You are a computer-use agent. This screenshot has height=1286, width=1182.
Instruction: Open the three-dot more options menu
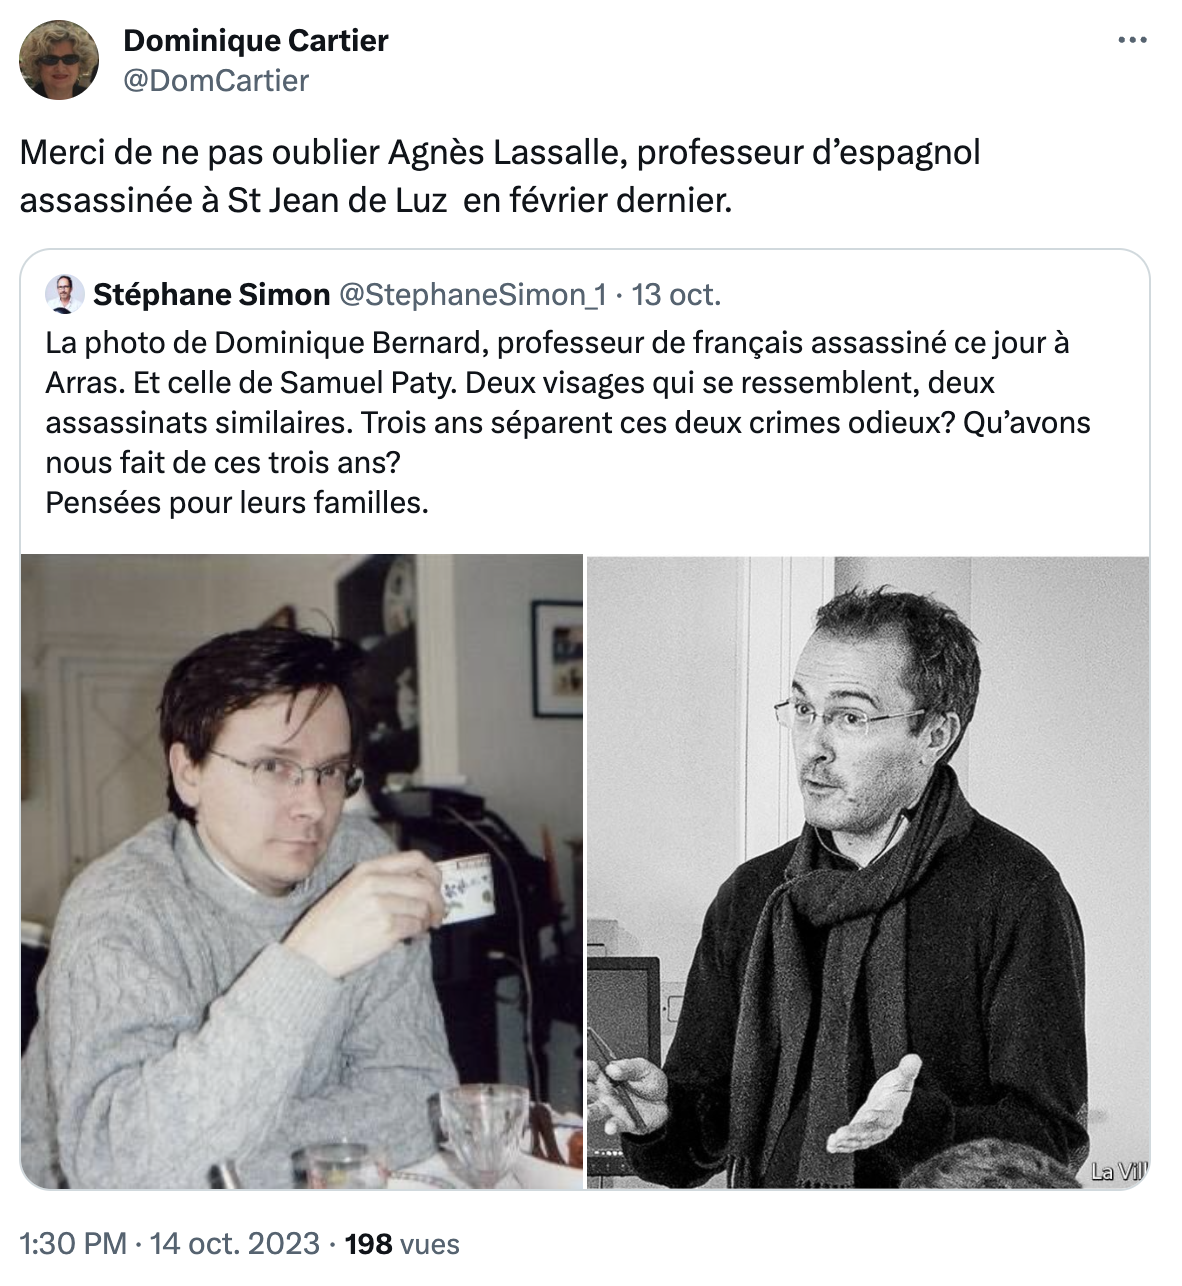tap(1132, 41)
